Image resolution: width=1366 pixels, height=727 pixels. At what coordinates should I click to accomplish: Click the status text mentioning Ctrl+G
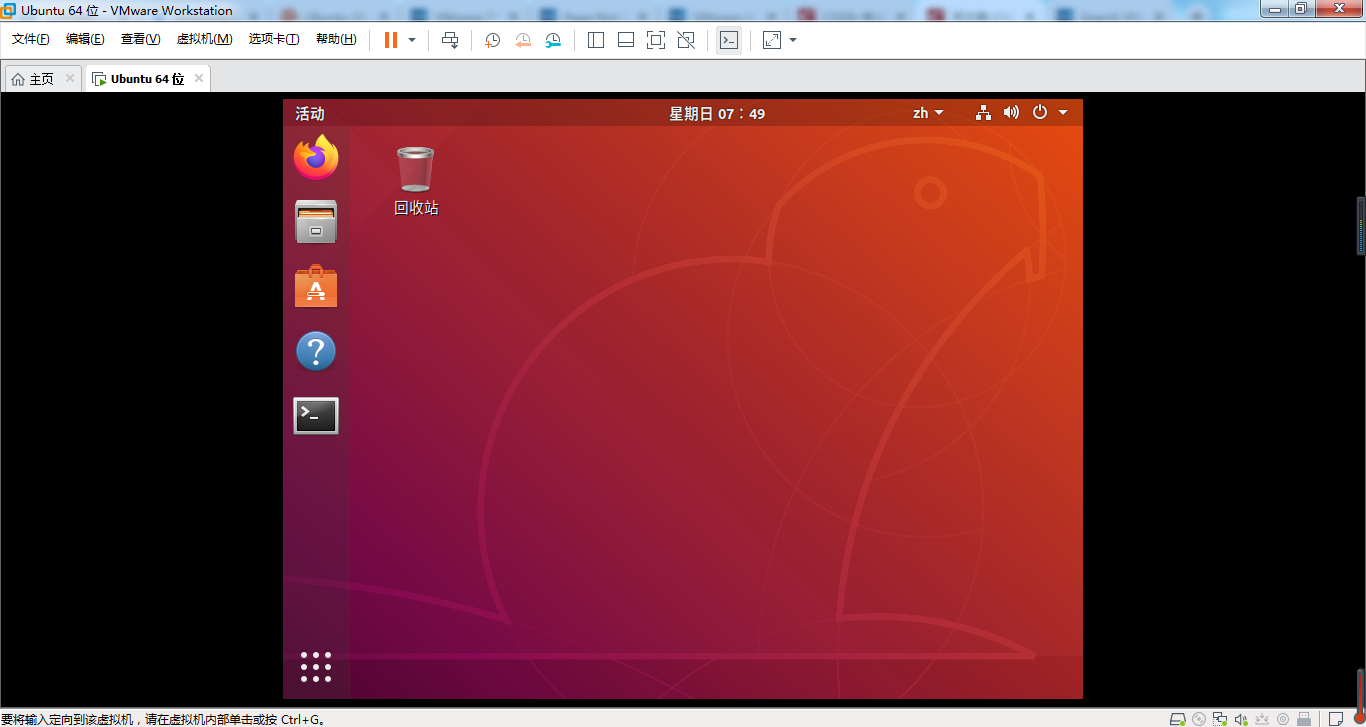point(163,719)
